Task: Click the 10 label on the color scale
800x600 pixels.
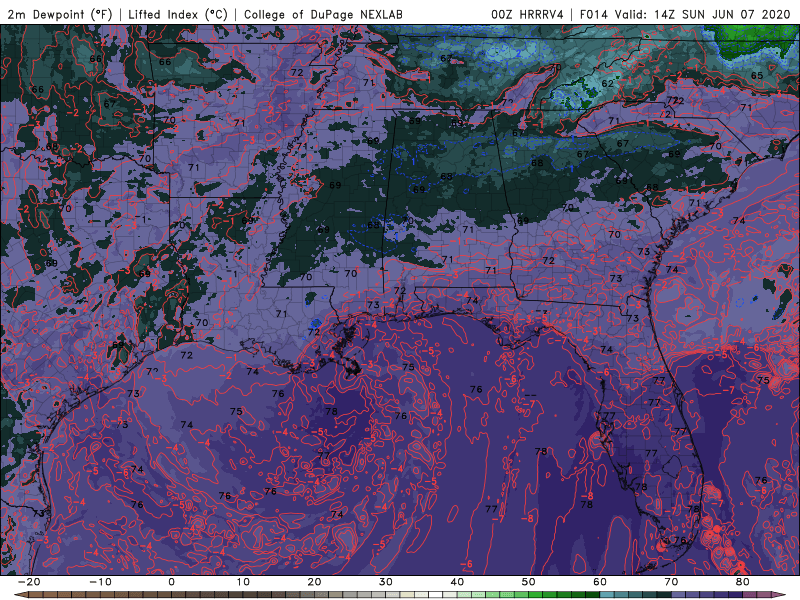Action: (x=243, y=582)
